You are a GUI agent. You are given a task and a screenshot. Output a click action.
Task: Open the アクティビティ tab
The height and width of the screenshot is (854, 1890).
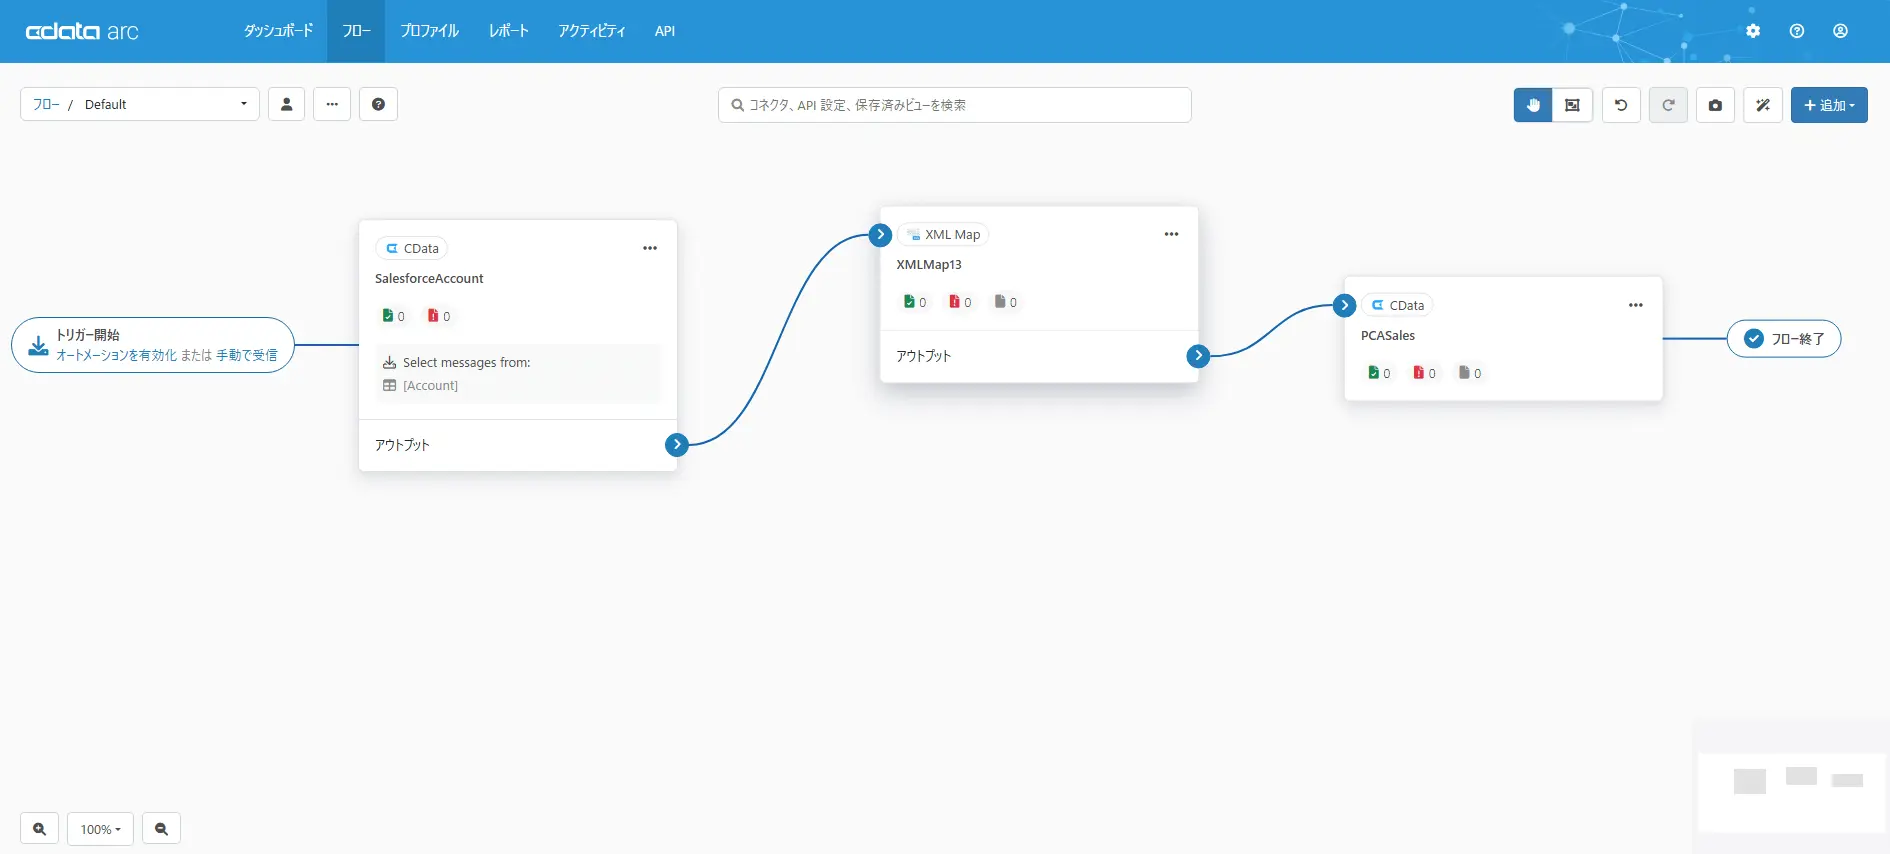click(592, 31)
